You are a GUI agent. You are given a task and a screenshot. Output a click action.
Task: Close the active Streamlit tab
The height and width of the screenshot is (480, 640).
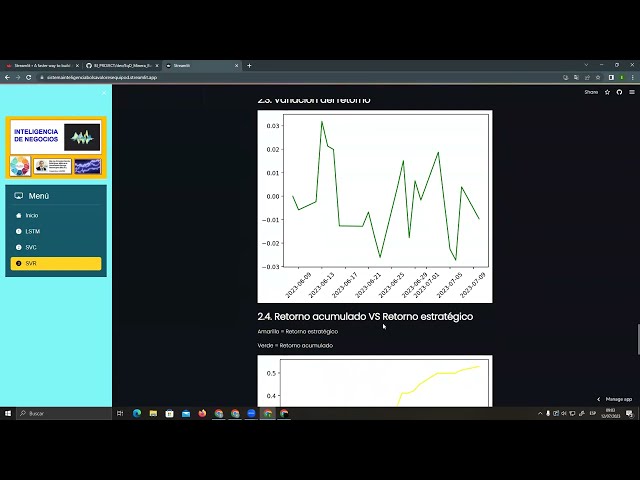coord(236,65)
